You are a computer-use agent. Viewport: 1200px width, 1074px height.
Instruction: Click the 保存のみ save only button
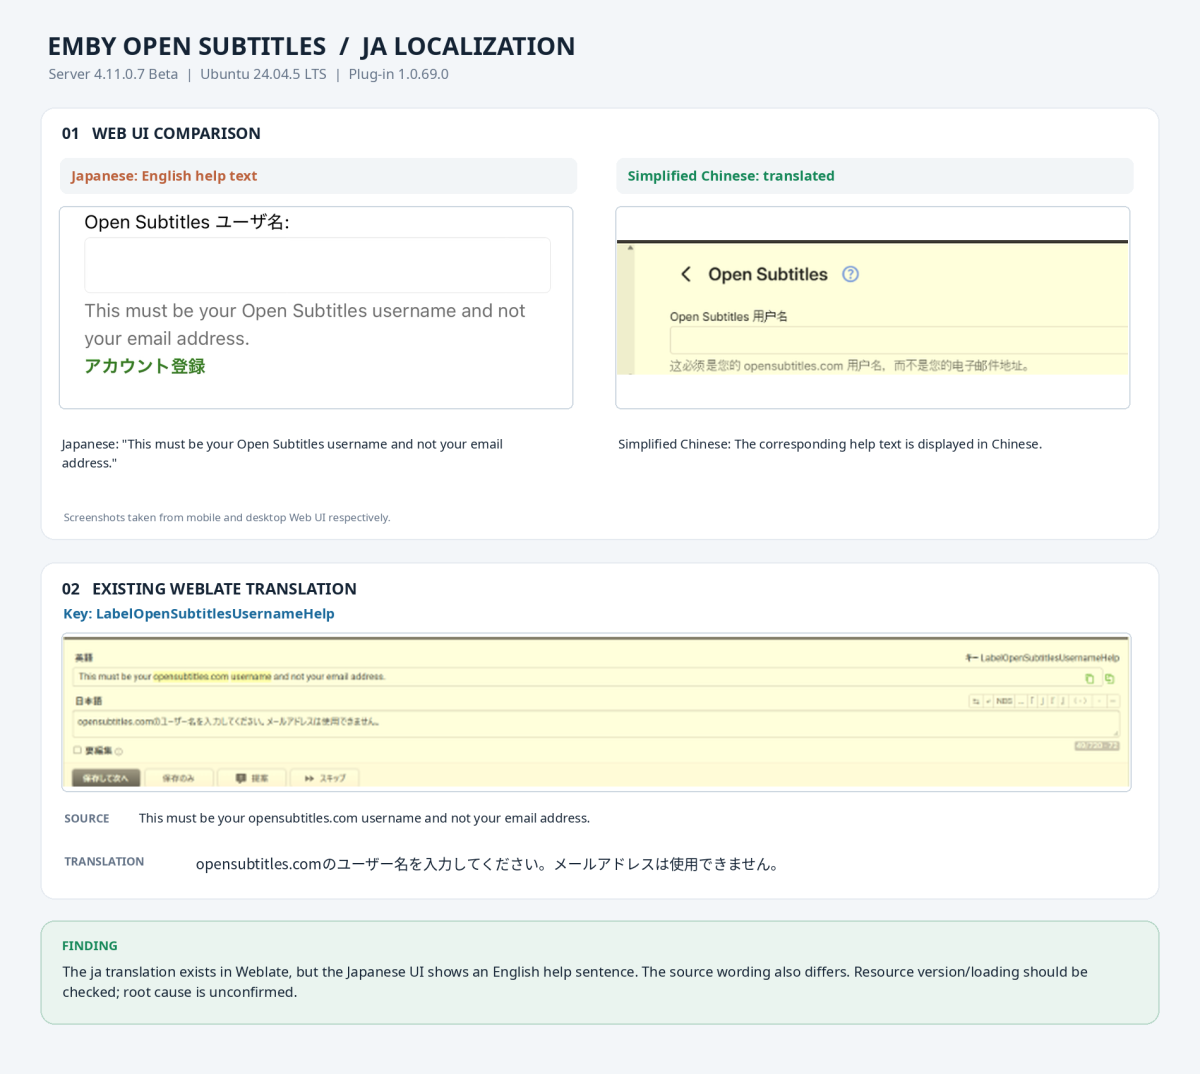click(x=179, y=778)
